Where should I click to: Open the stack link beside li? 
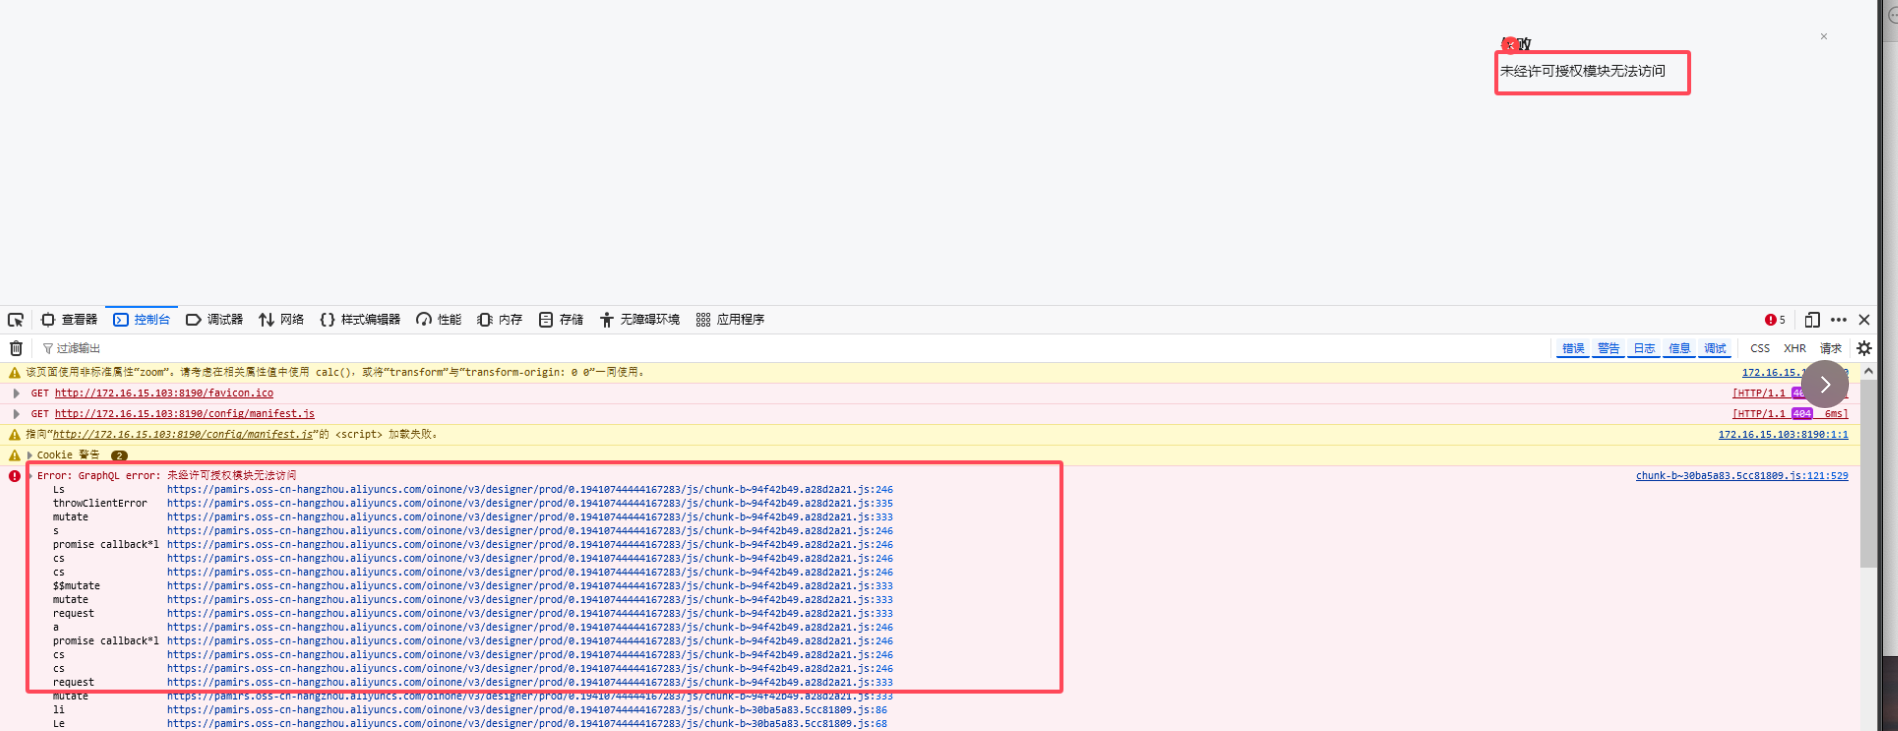tap(527, 710)
